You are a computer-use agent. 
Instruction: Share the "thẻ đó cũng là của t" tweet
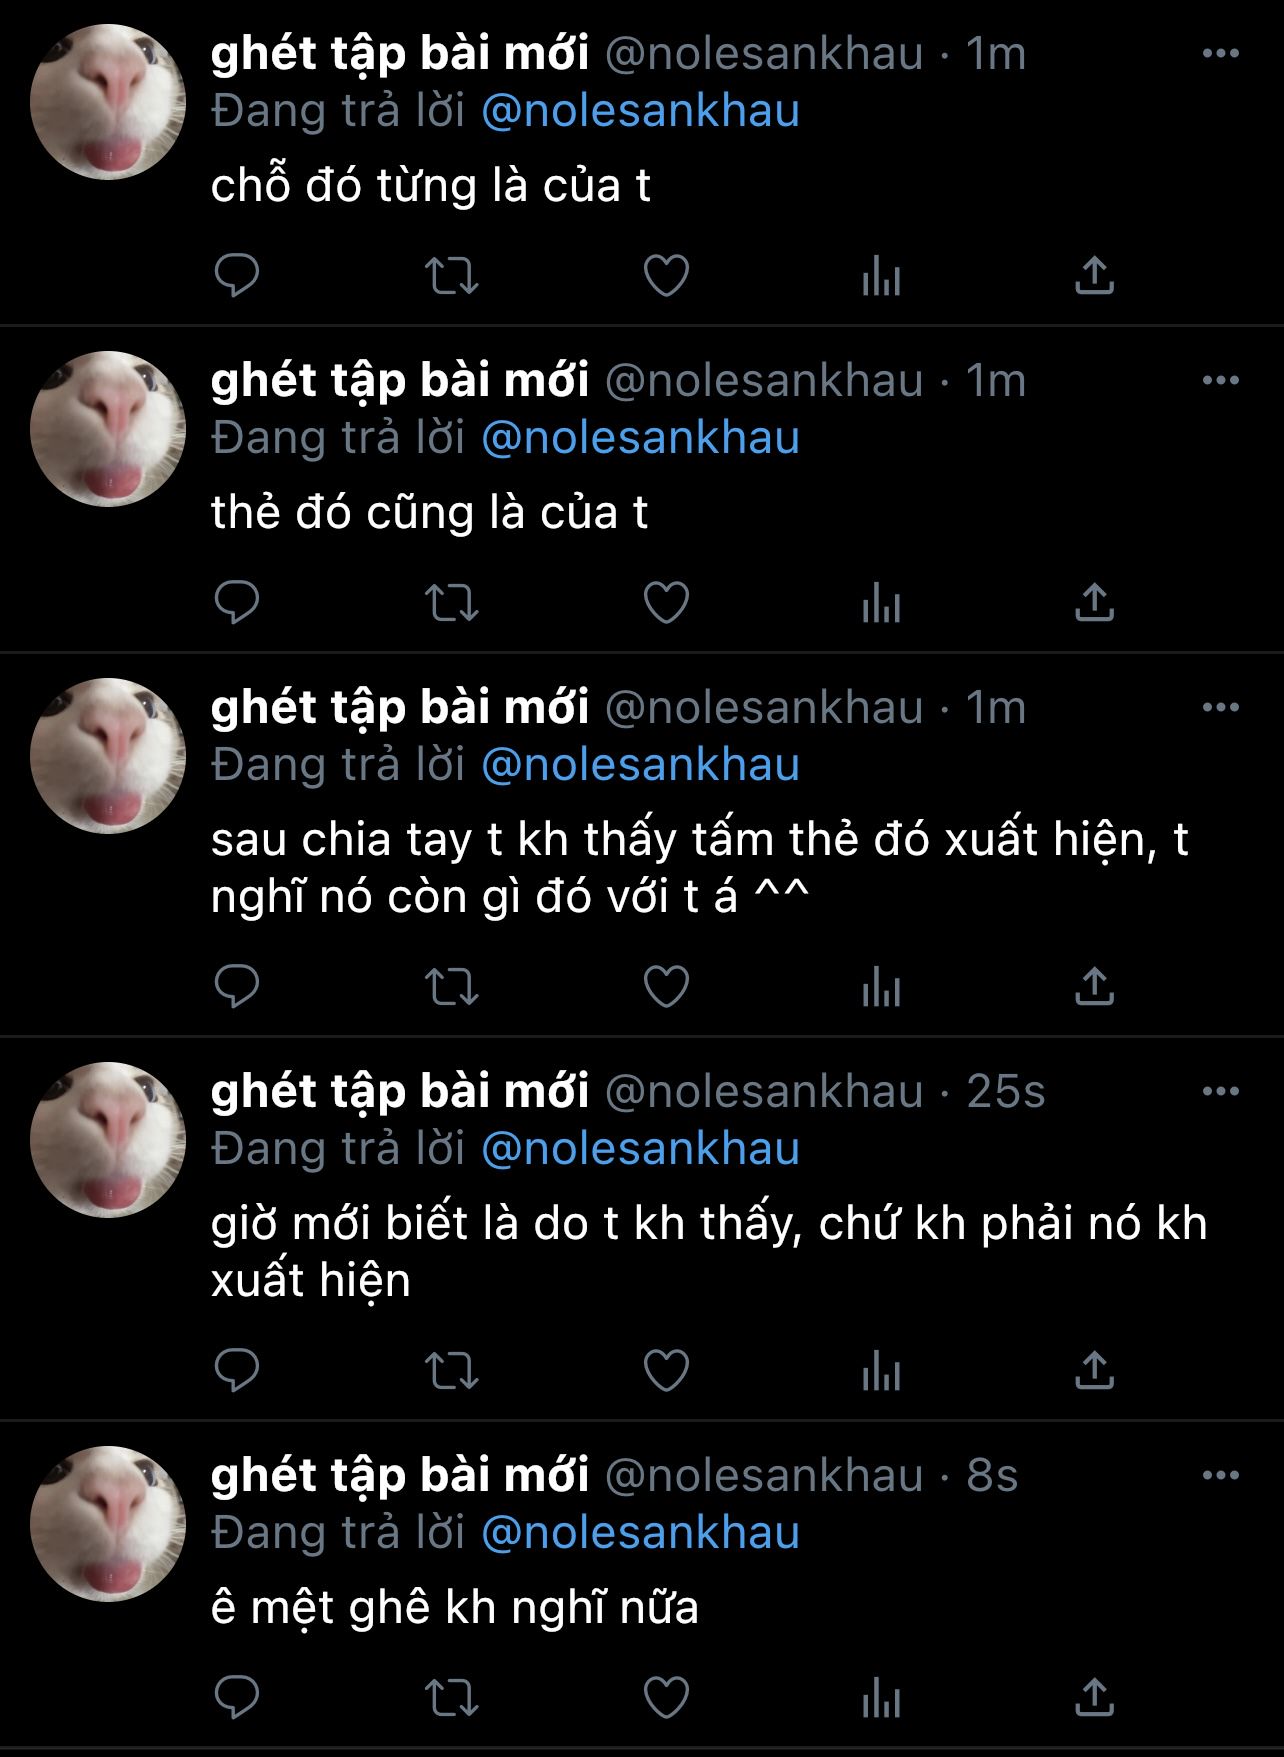[1094, 602]
